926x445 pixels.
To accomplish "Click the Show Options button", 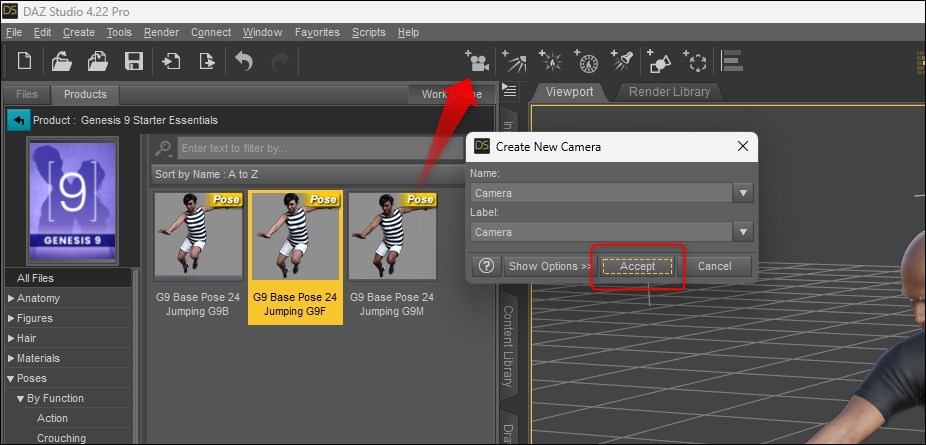I will [x=550, y=266].
